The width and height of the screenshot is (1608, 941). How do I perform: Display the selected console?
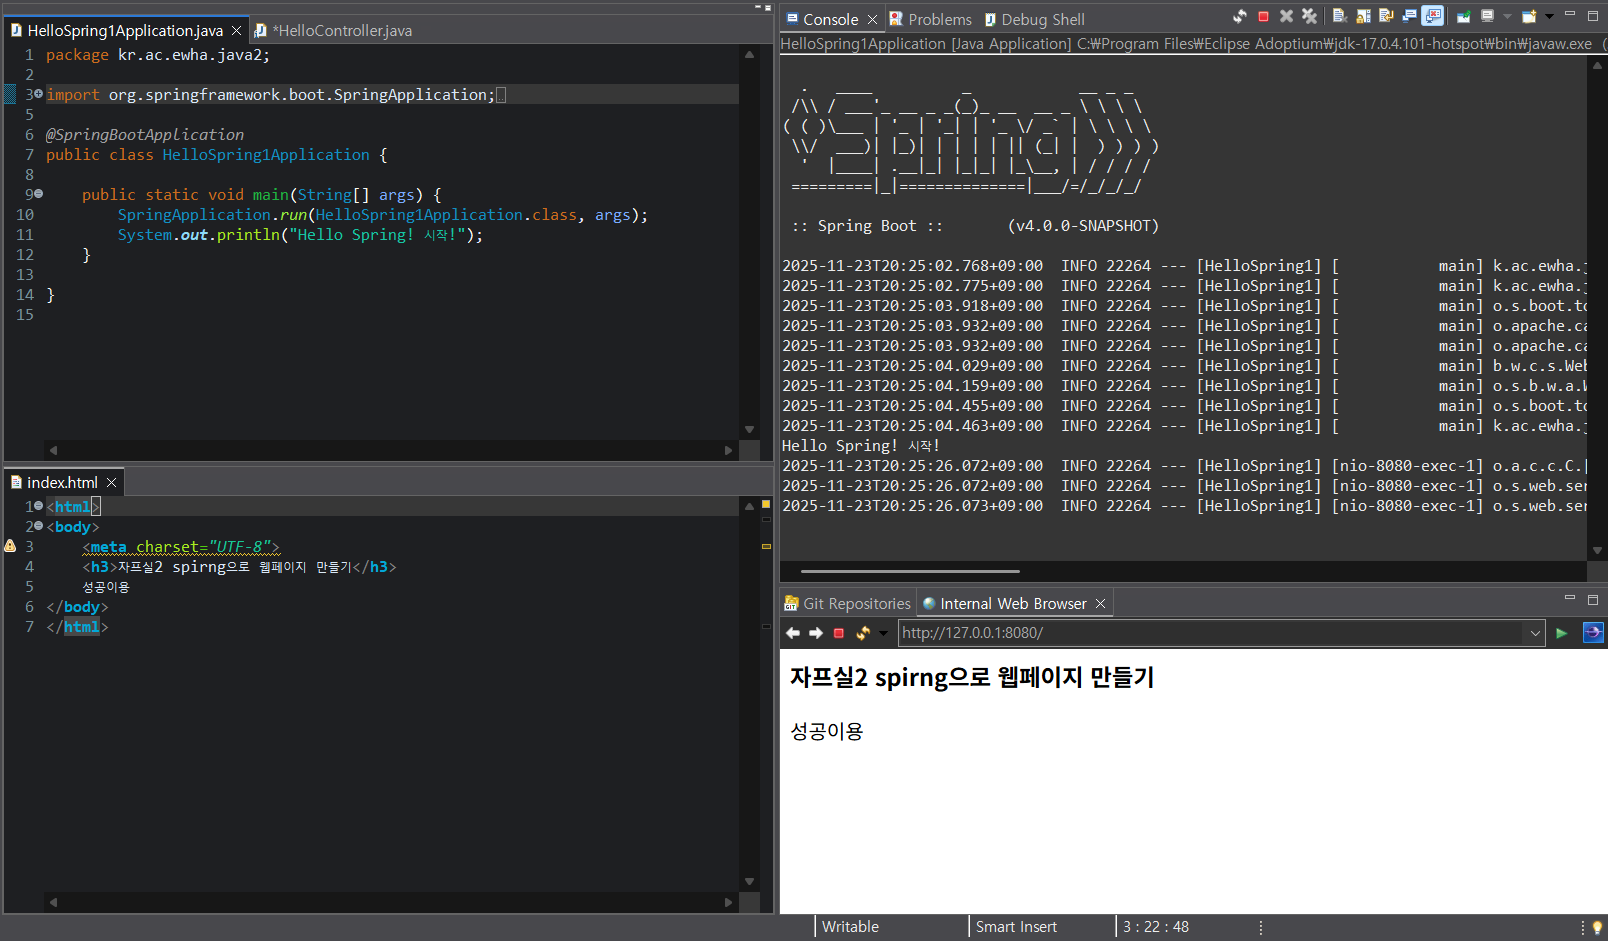[x=1487, y=16]
